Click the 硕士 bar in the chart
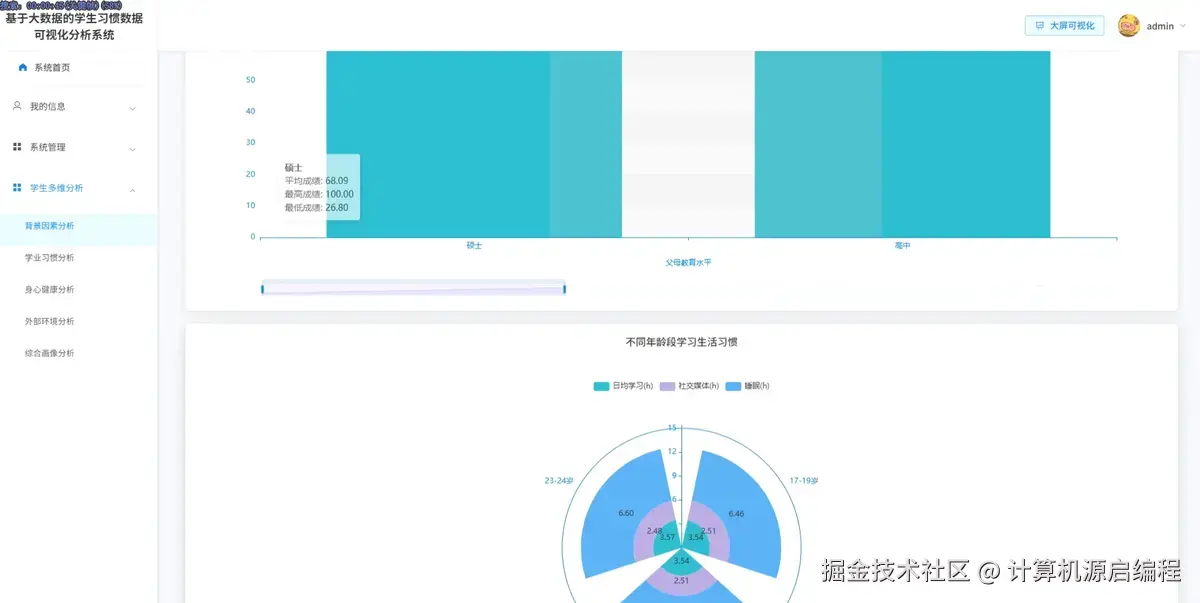 click(474, 144)
